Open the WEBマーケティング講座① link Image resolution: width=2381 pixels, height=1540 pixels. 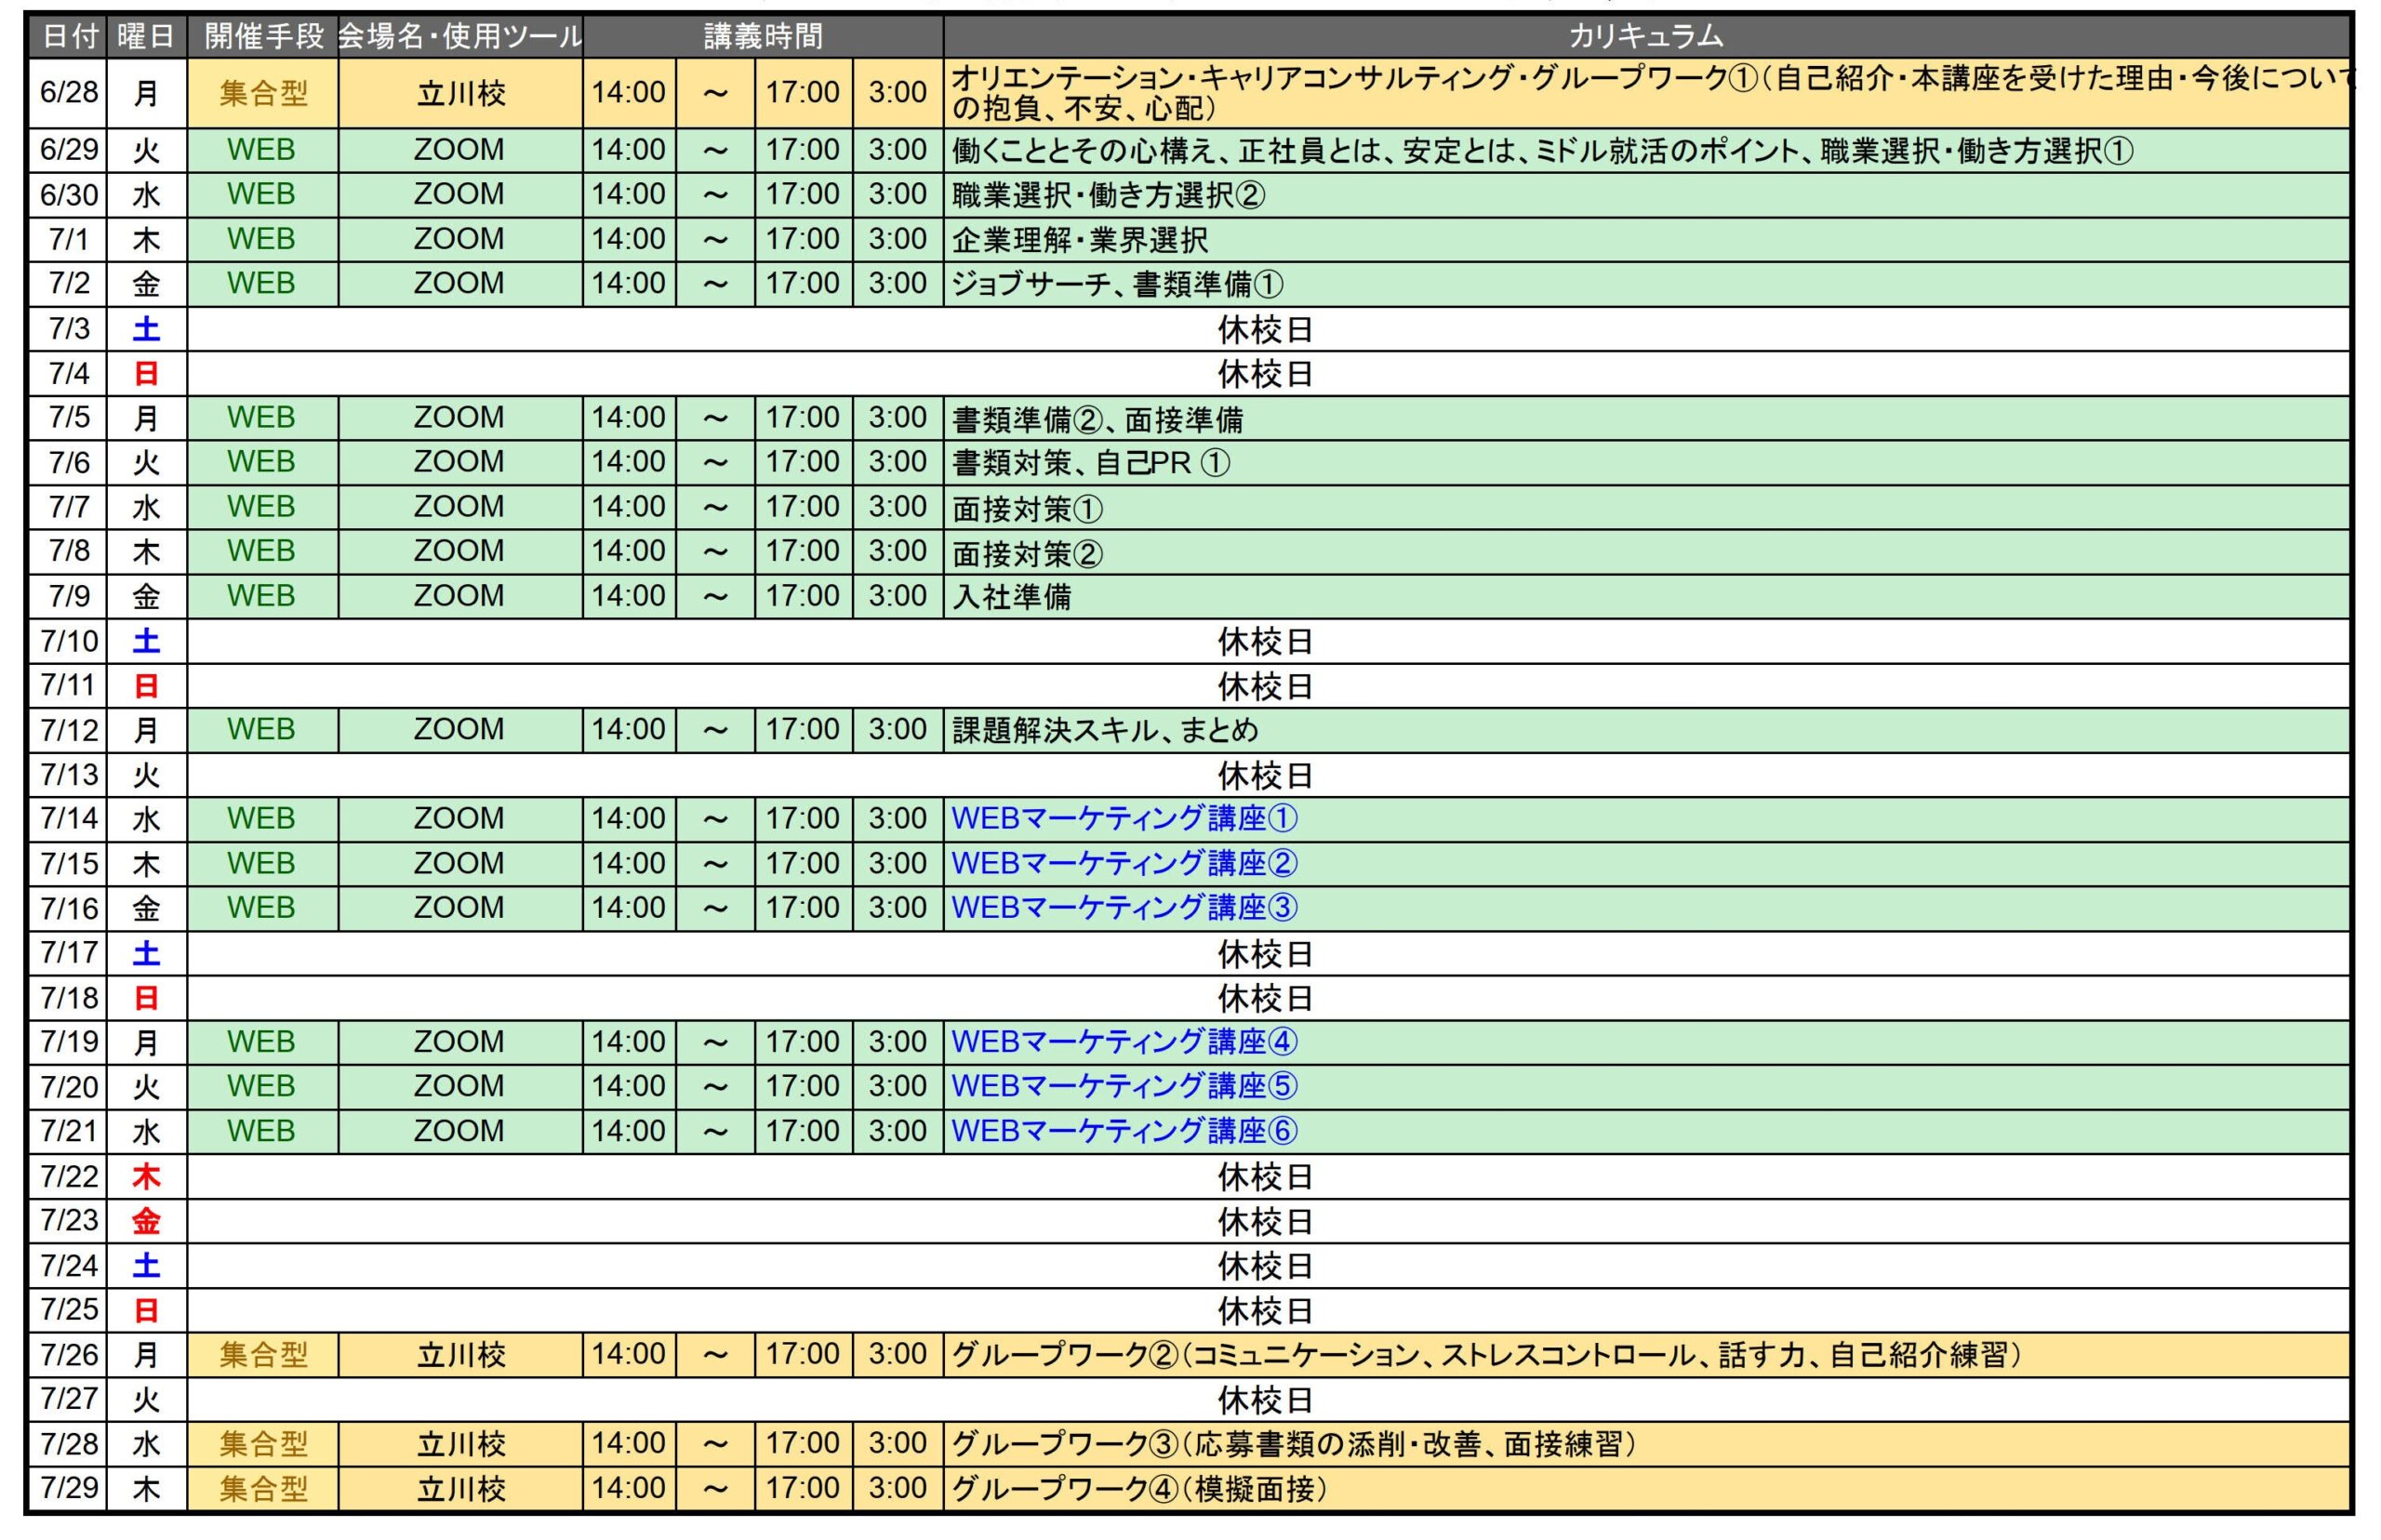point(1124,819)
